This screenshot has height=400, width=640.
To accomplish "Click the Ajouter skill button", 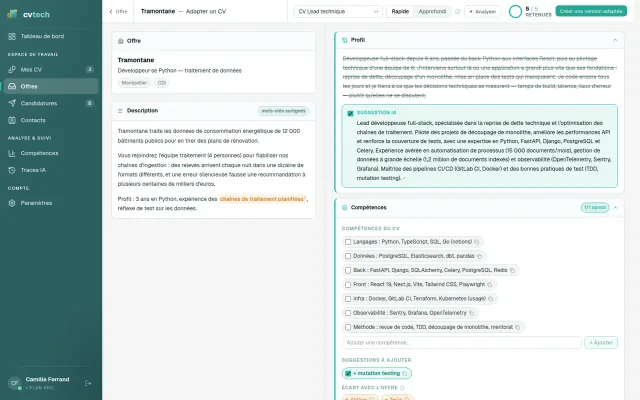I will pos(601,342).
